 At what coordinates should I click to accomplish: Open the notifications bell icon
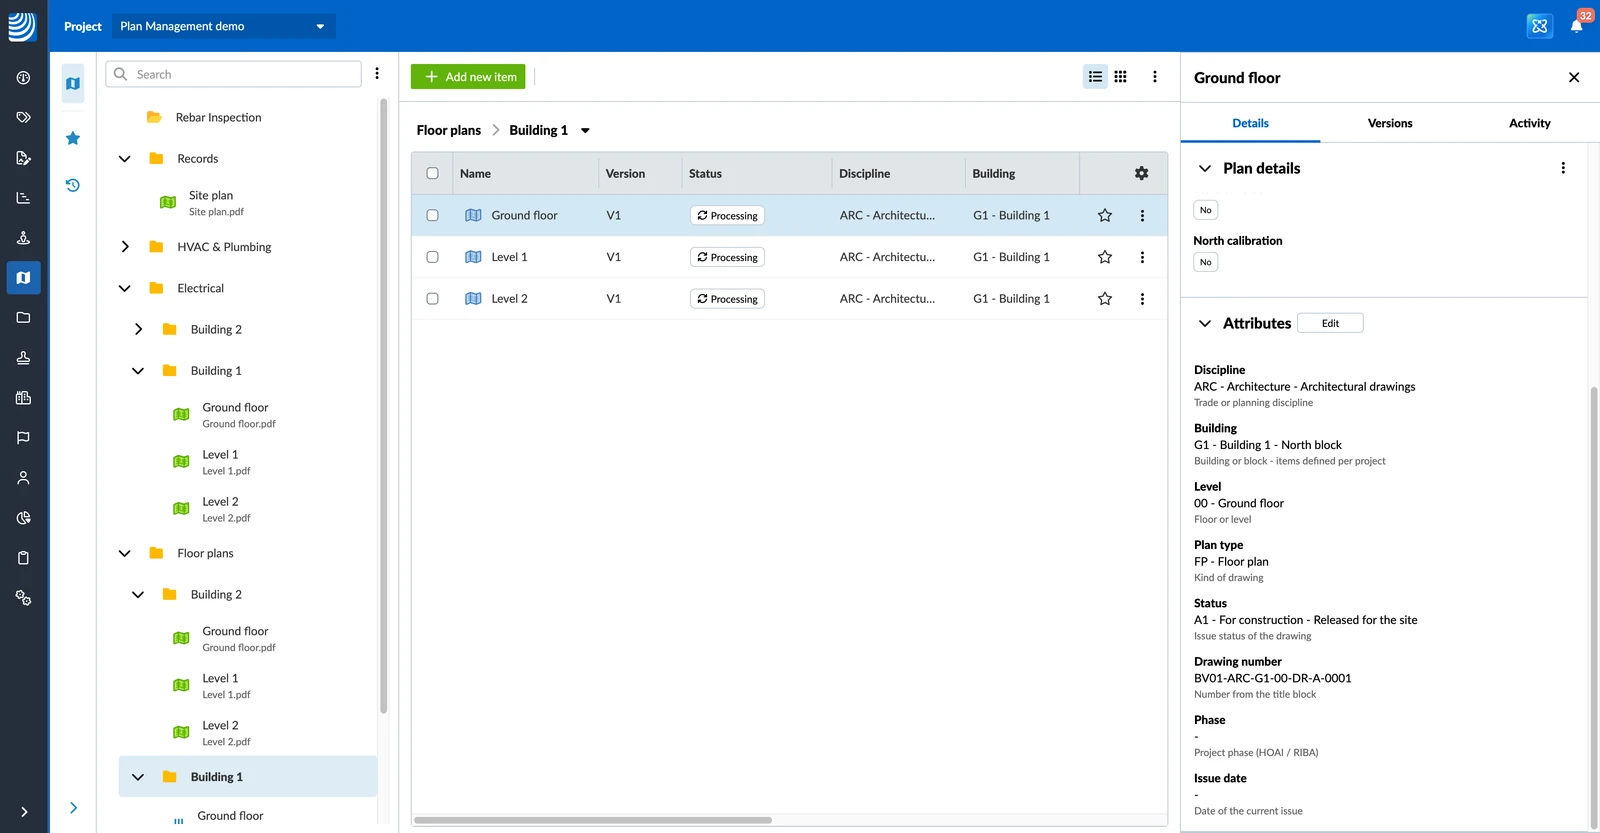(x=1577, y=26)
